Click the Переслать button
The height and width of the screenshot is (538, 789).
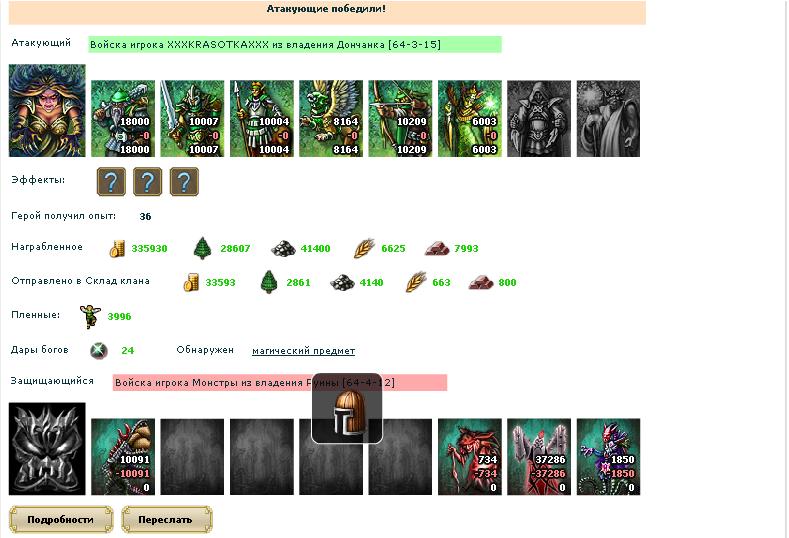click(167, 519)
